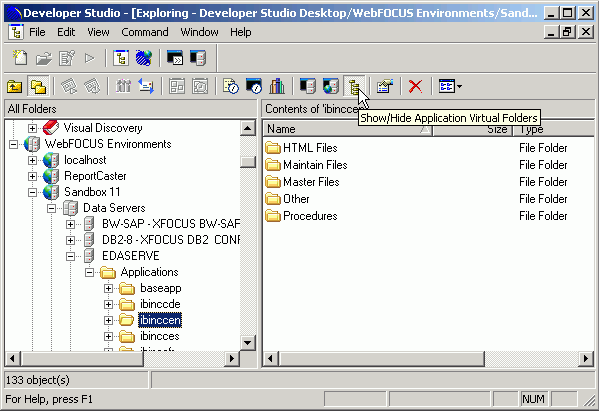Screen dimensions: 599x411
Task: Expand the localhost tree node
Action: 32,160
